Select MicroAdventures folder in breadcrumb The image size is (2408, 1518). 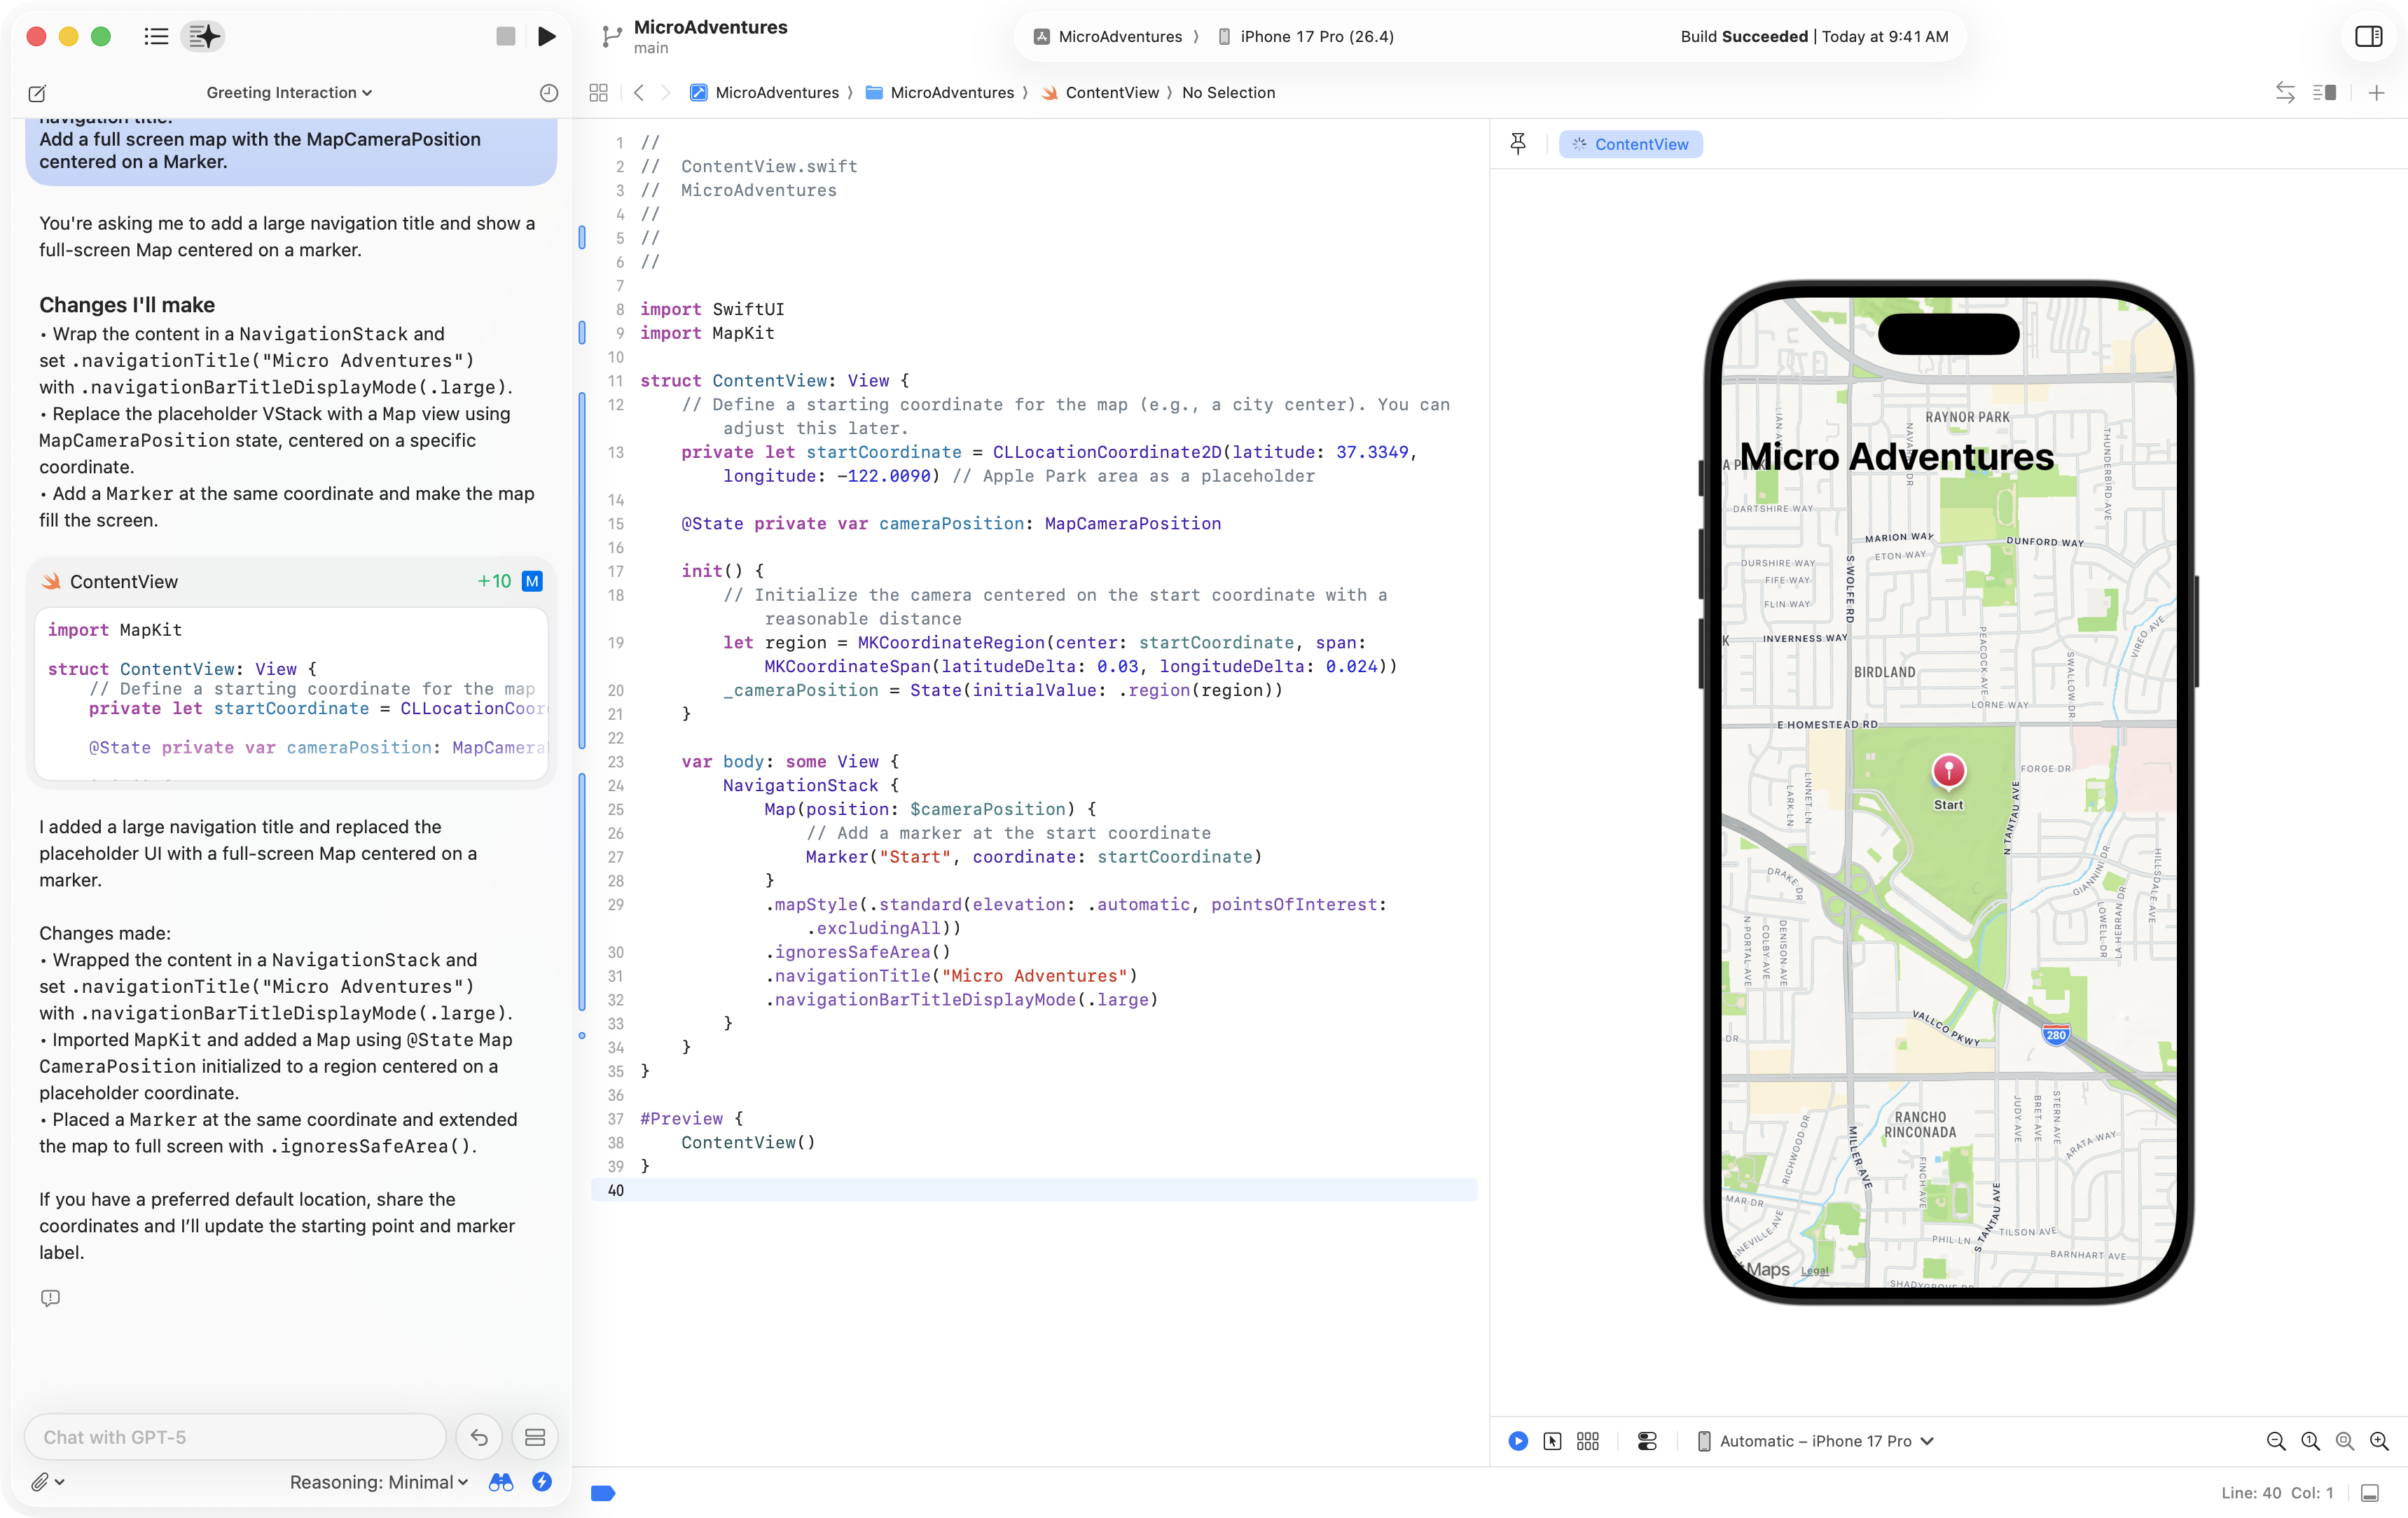coord(940,93)
